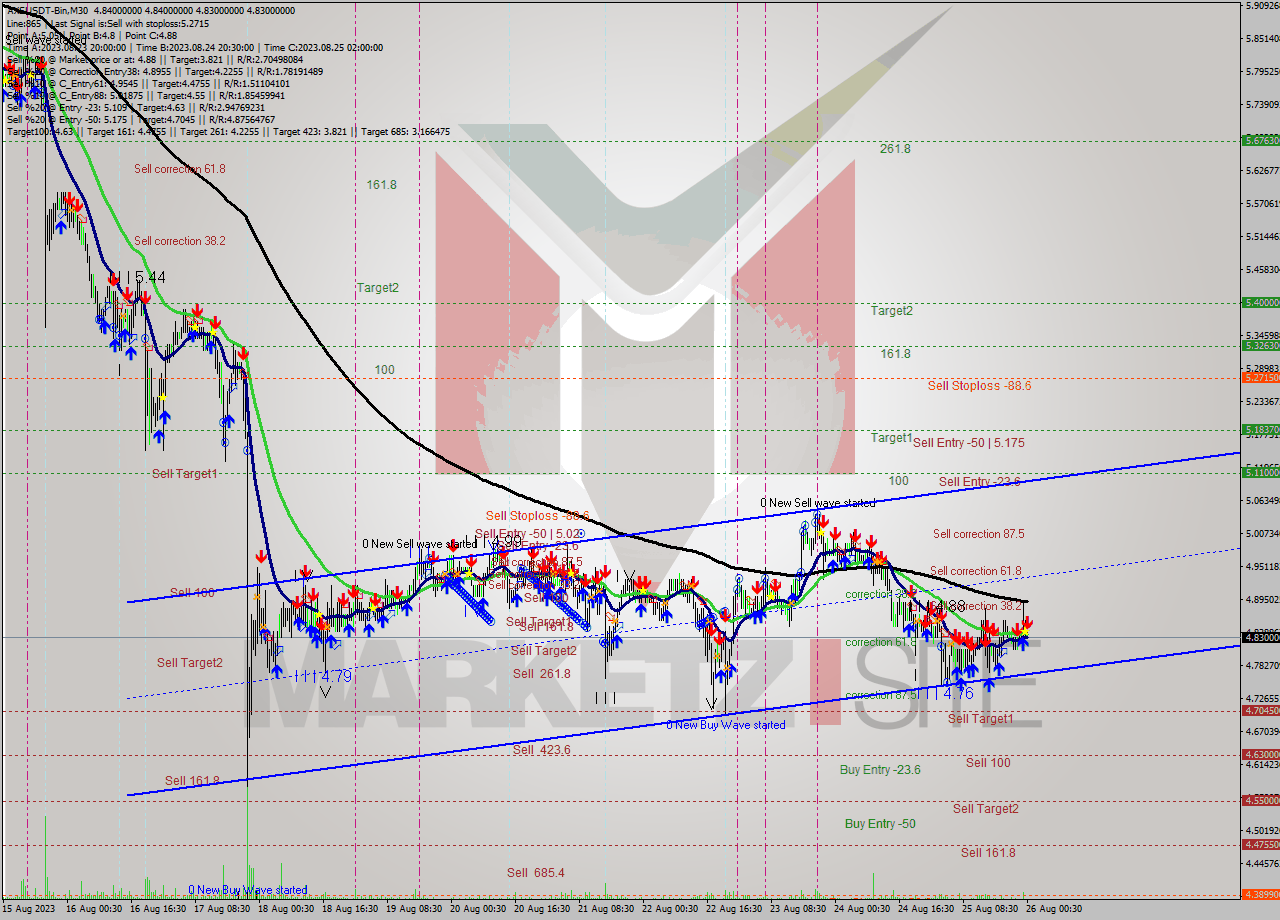Click the 4.55000 price level tag

(x=1260, y=801)
